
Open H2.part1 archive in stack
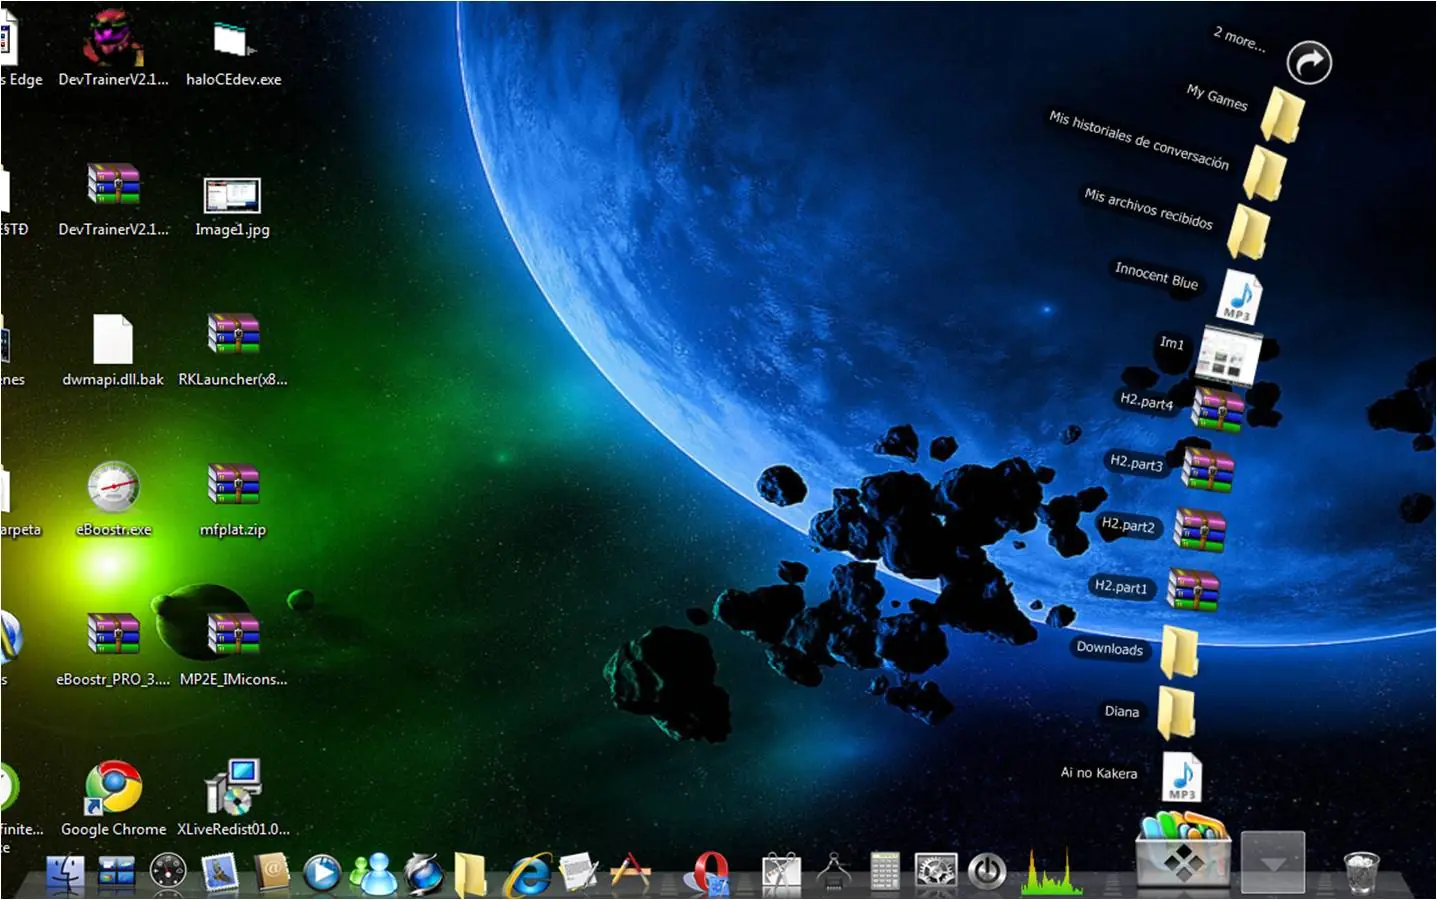[1193, 591]
